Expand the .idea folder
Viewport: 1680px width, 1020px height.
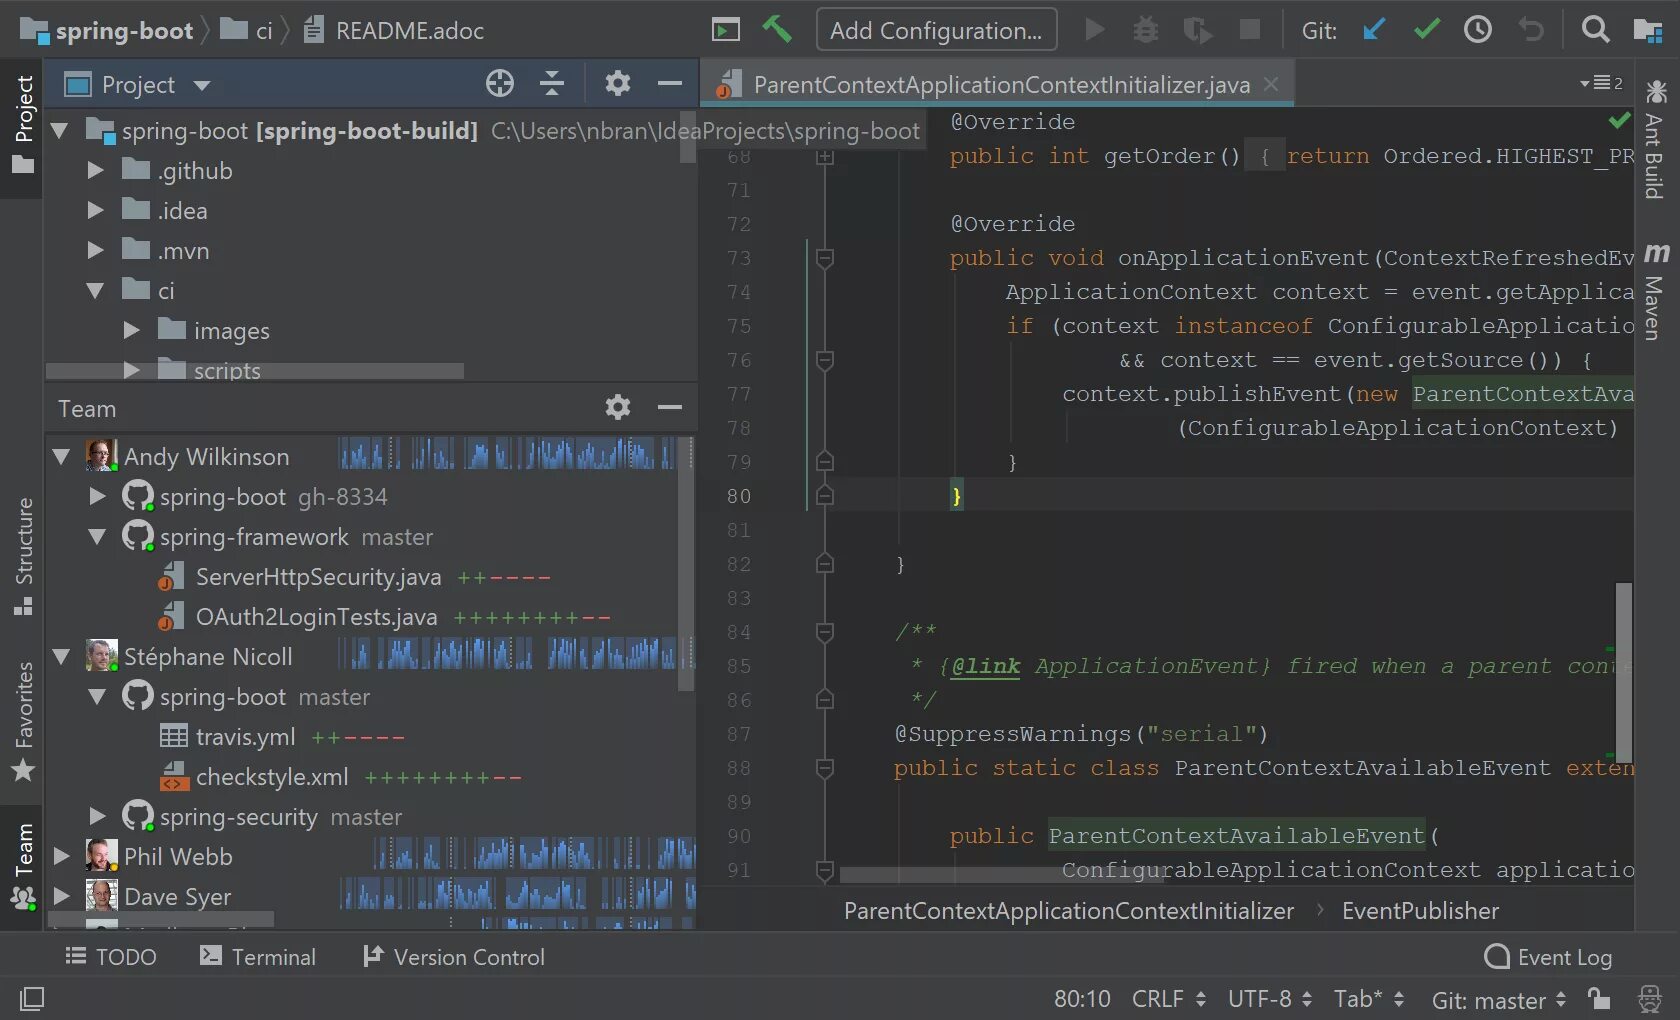96,210
